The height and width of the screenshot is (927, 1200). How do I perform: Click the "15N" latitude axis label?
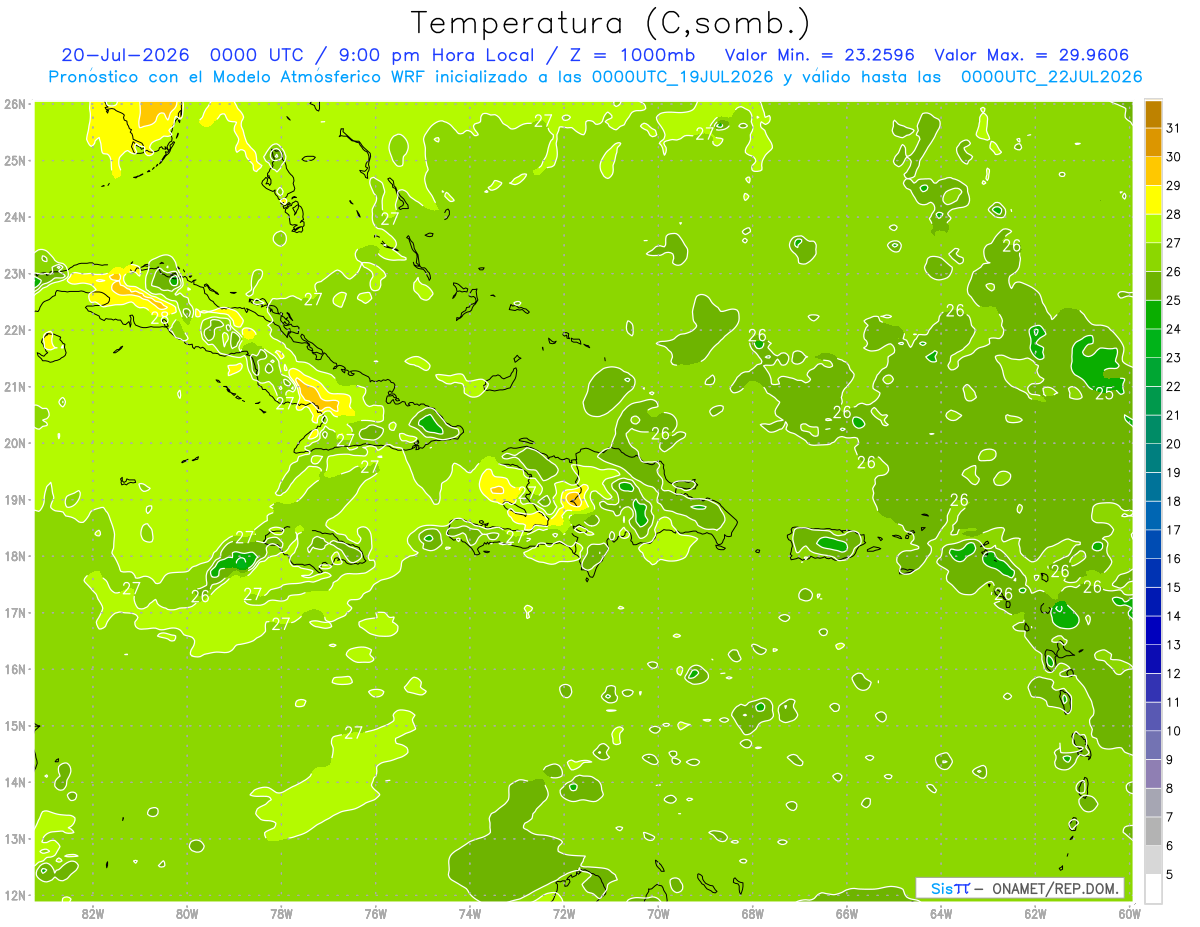tap(14, 726)
